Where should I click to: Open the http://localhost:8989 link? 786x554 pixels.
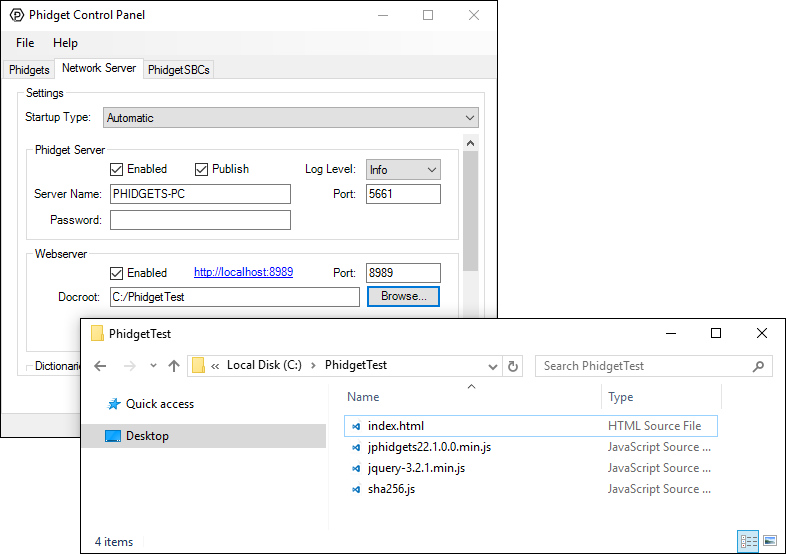click(x=244, y=272)
